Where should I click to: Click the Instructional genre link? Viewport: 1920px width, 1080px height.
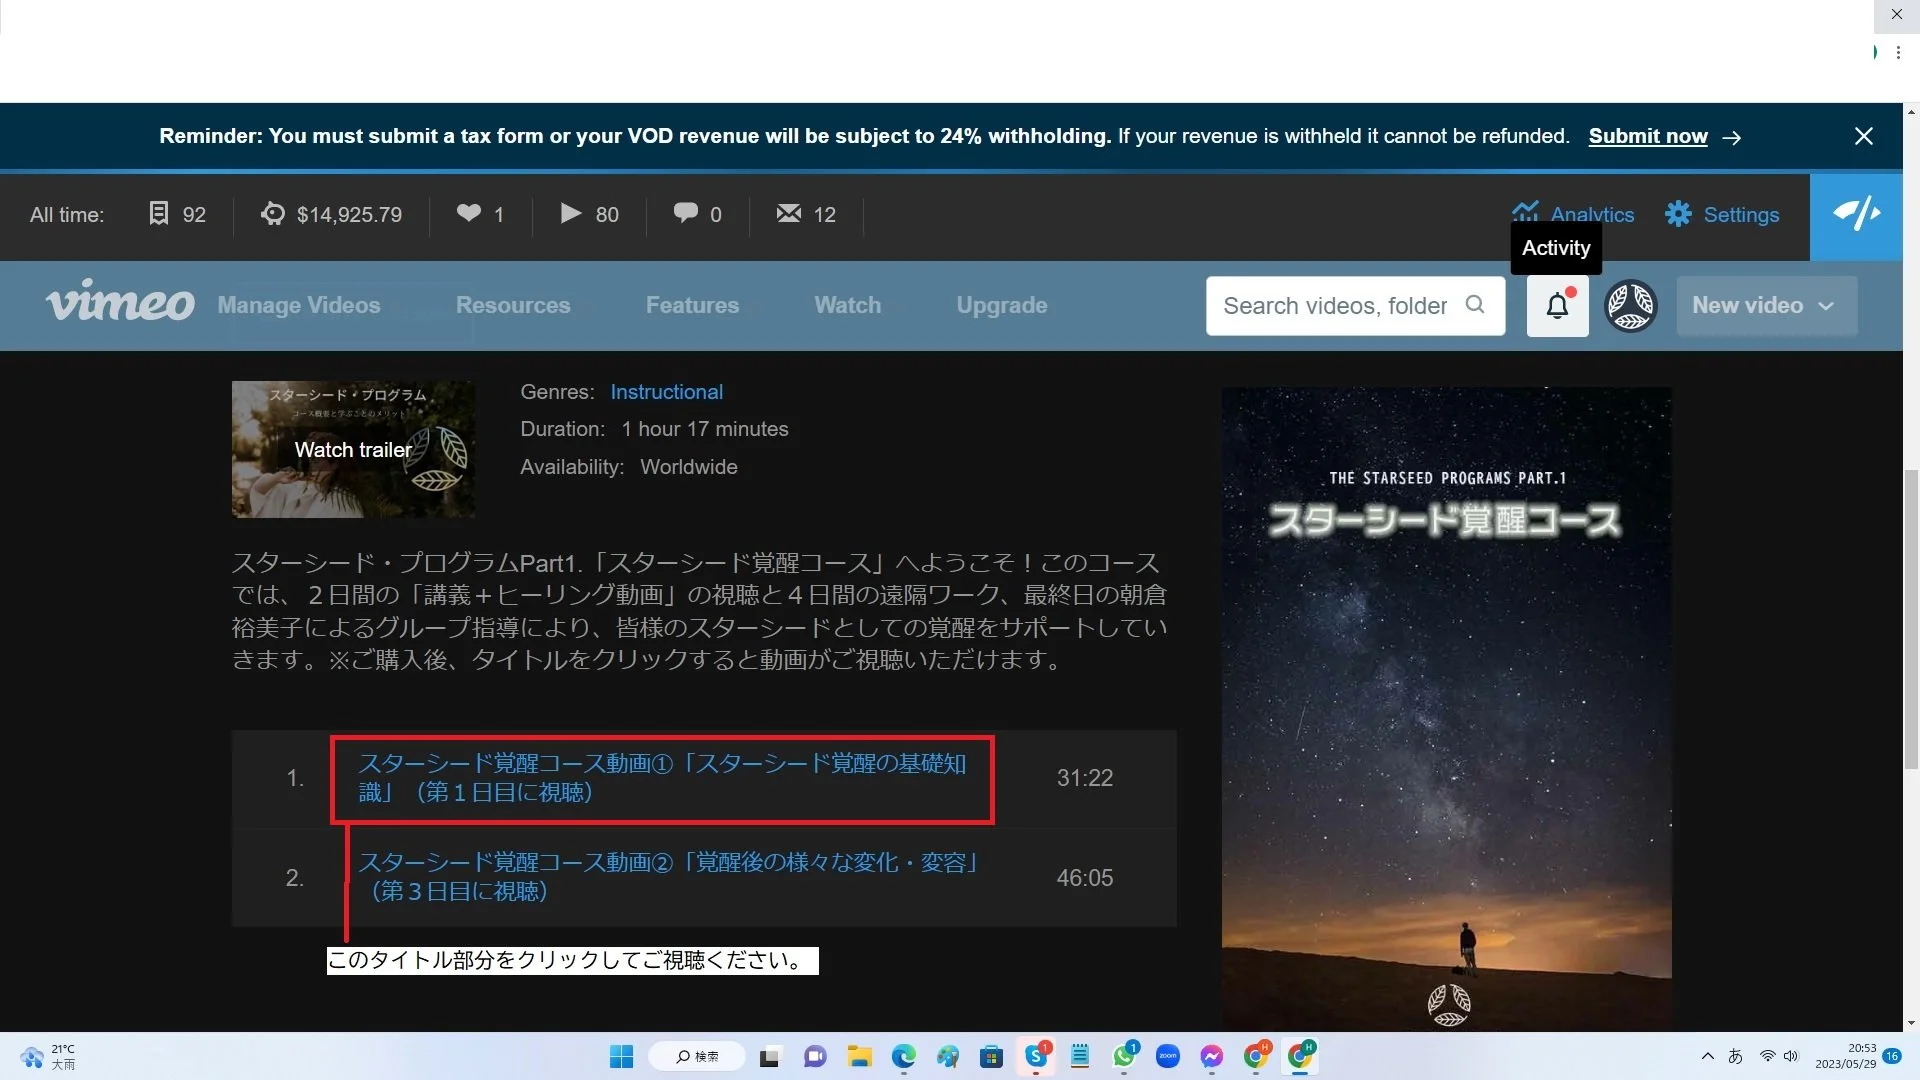coord(666,392)
